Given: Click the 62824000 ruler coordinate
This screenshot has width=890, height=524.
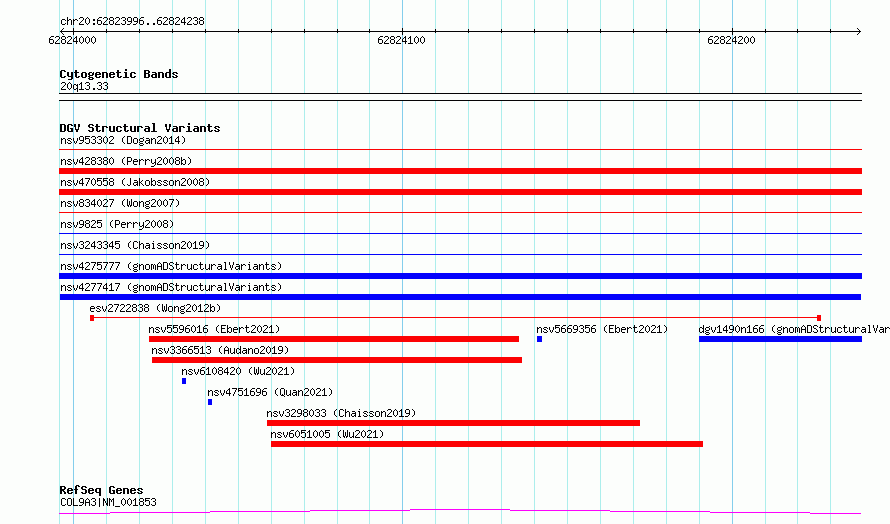Looking at the screenshot, I should (x=73, y=40).
